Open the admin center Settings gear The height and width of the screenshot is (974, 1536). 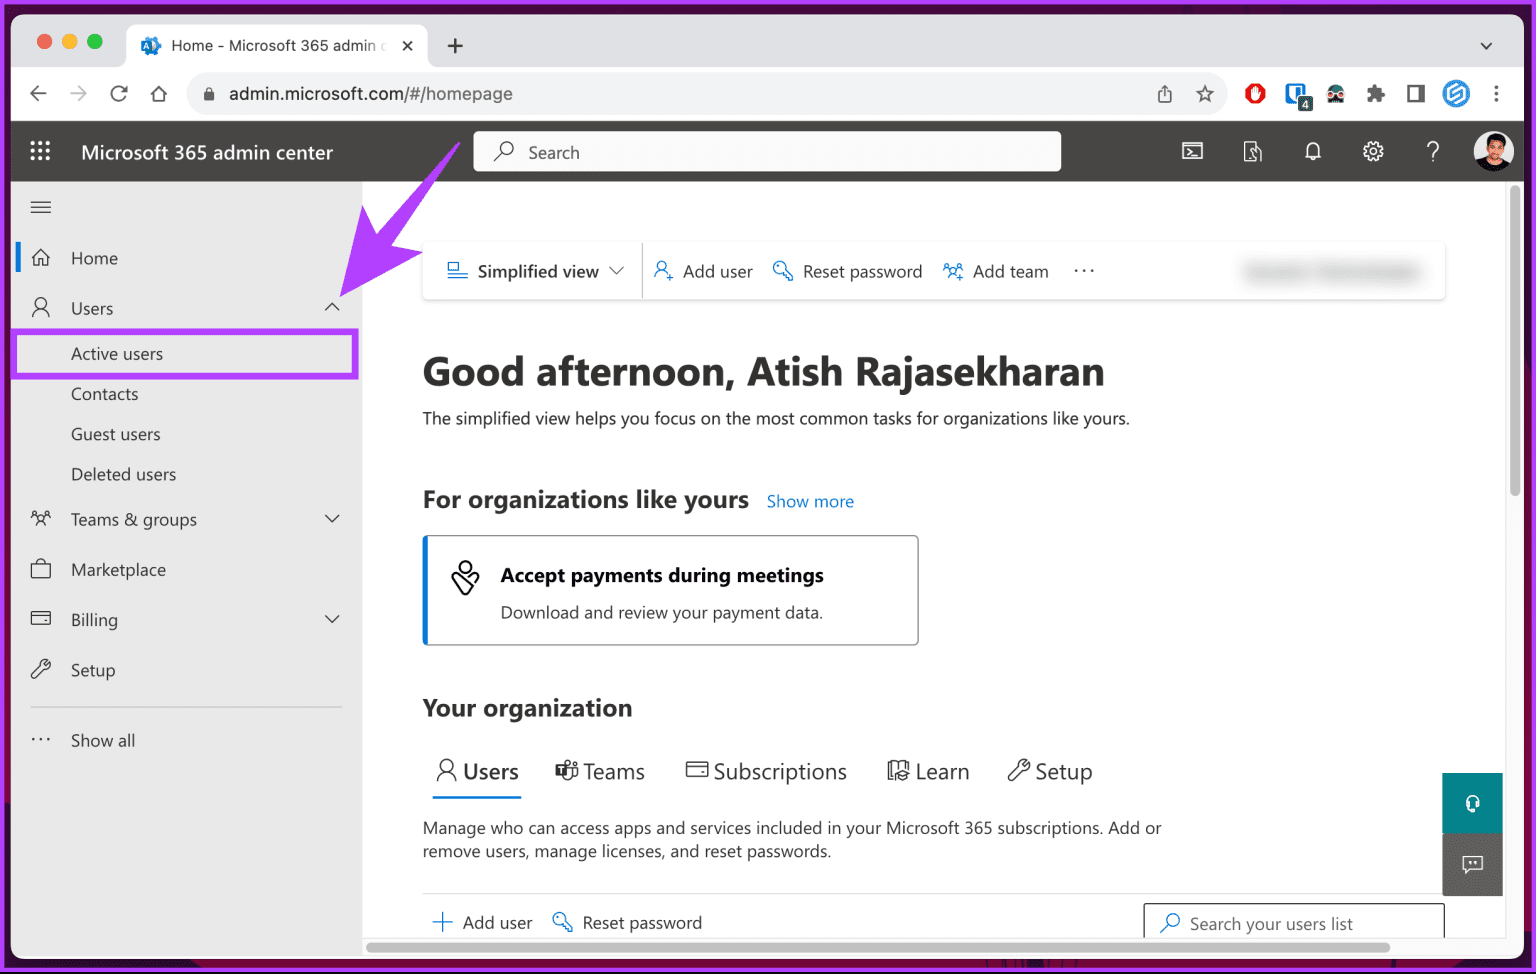[x=1373, y=151]
